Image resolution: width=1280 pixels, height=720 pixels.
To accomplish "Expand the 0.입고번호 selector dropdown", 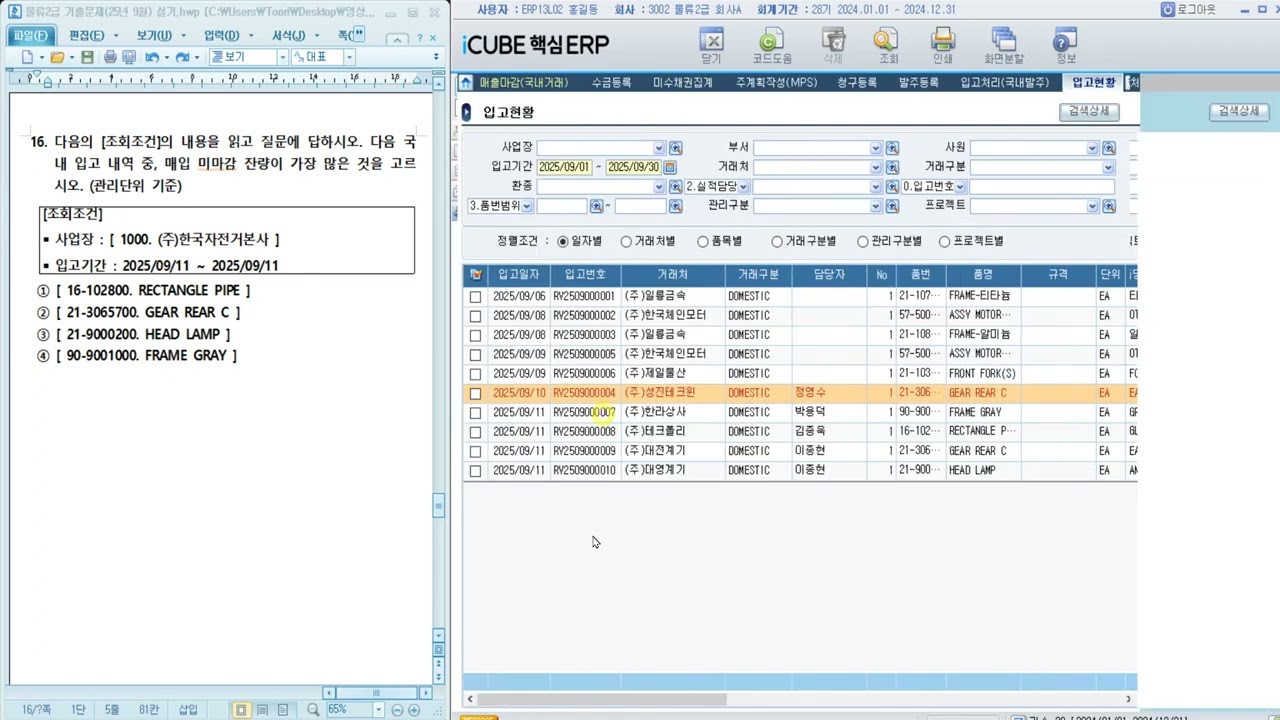I will [x=960, y=187].
